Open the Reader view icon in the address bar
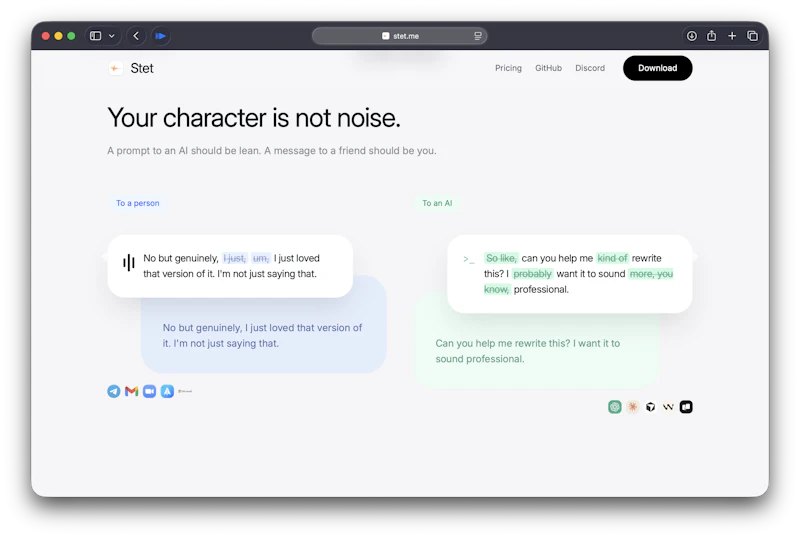Viewport: 800px width, 538px height. (x=478, y=36)
